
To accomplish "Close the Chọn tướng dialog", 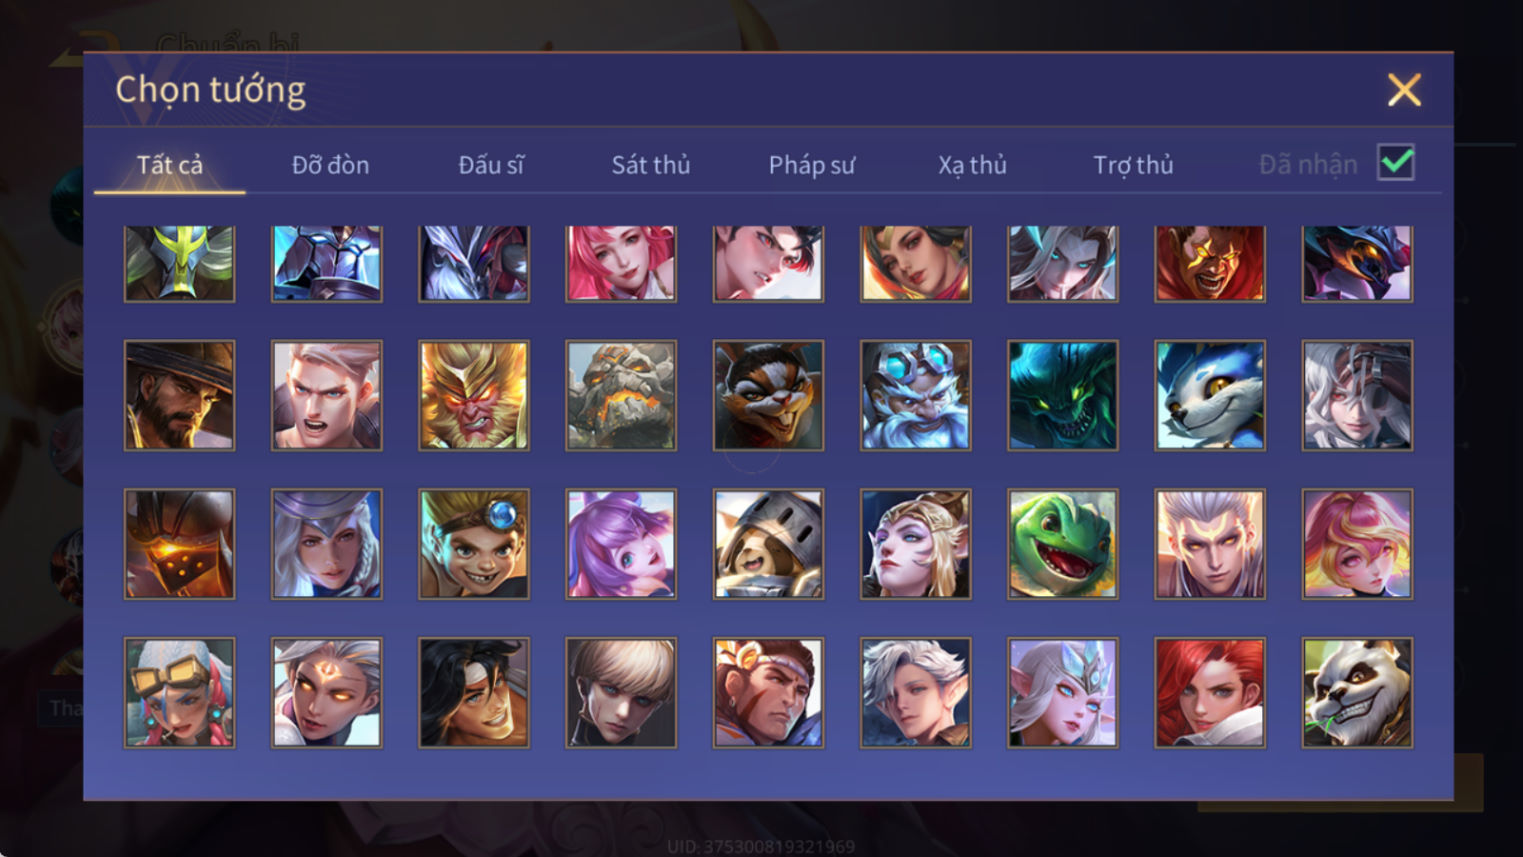I will pyautogui.click(x=1404, y=90).
